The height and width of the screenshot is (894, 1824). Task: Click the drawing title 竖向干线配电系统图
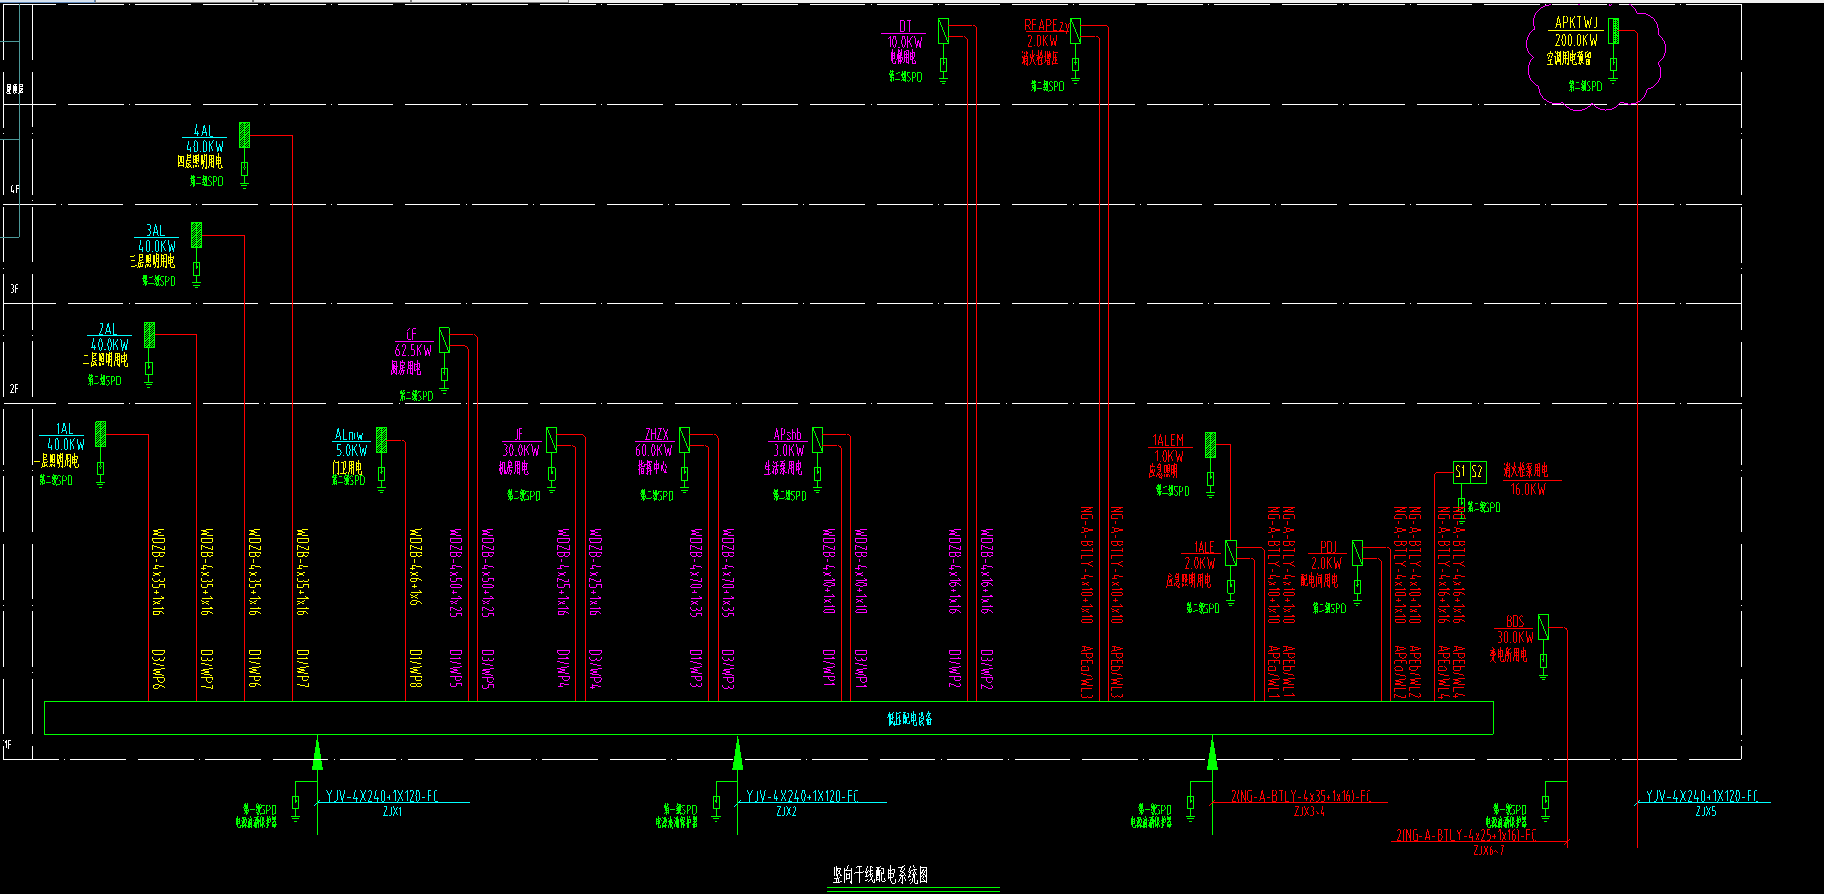point(880,875)
